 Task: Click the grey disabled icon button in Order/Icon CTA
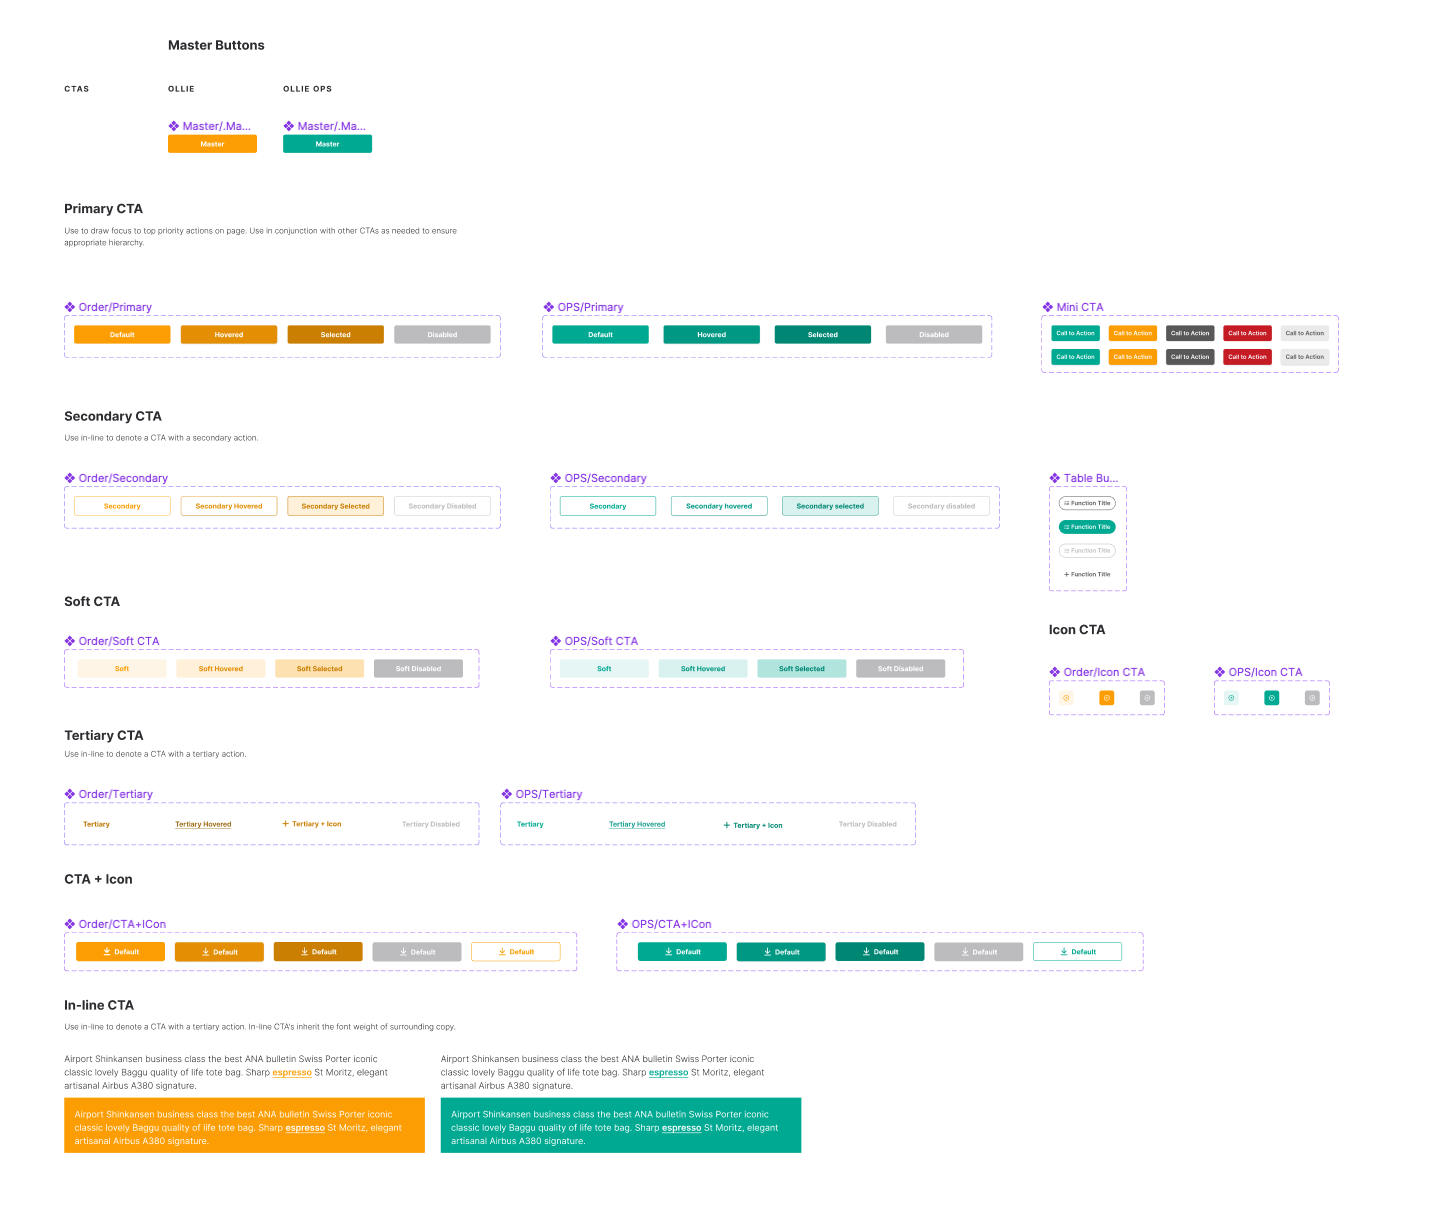click(1147, 698)
